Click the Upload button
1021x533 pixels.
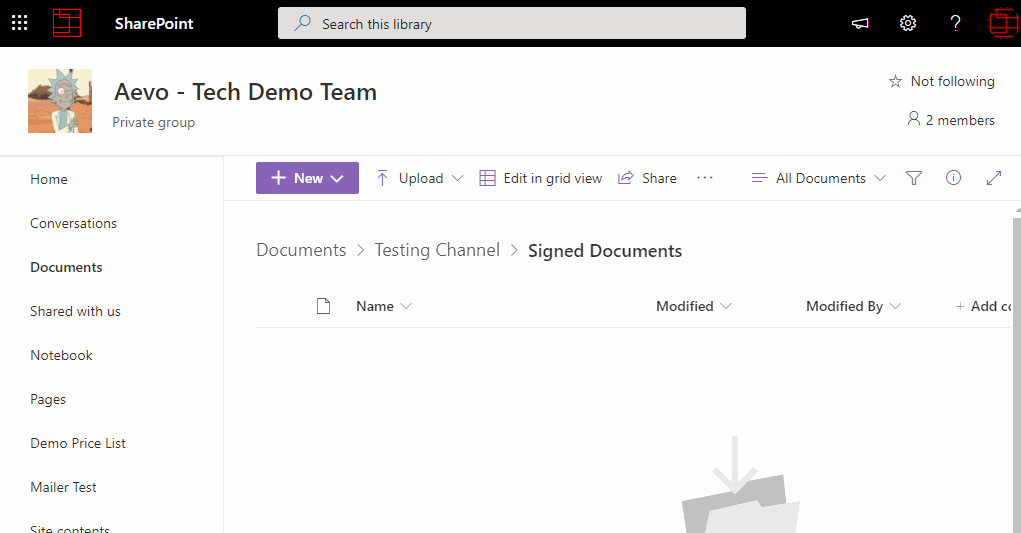click(x=410, y=178)
